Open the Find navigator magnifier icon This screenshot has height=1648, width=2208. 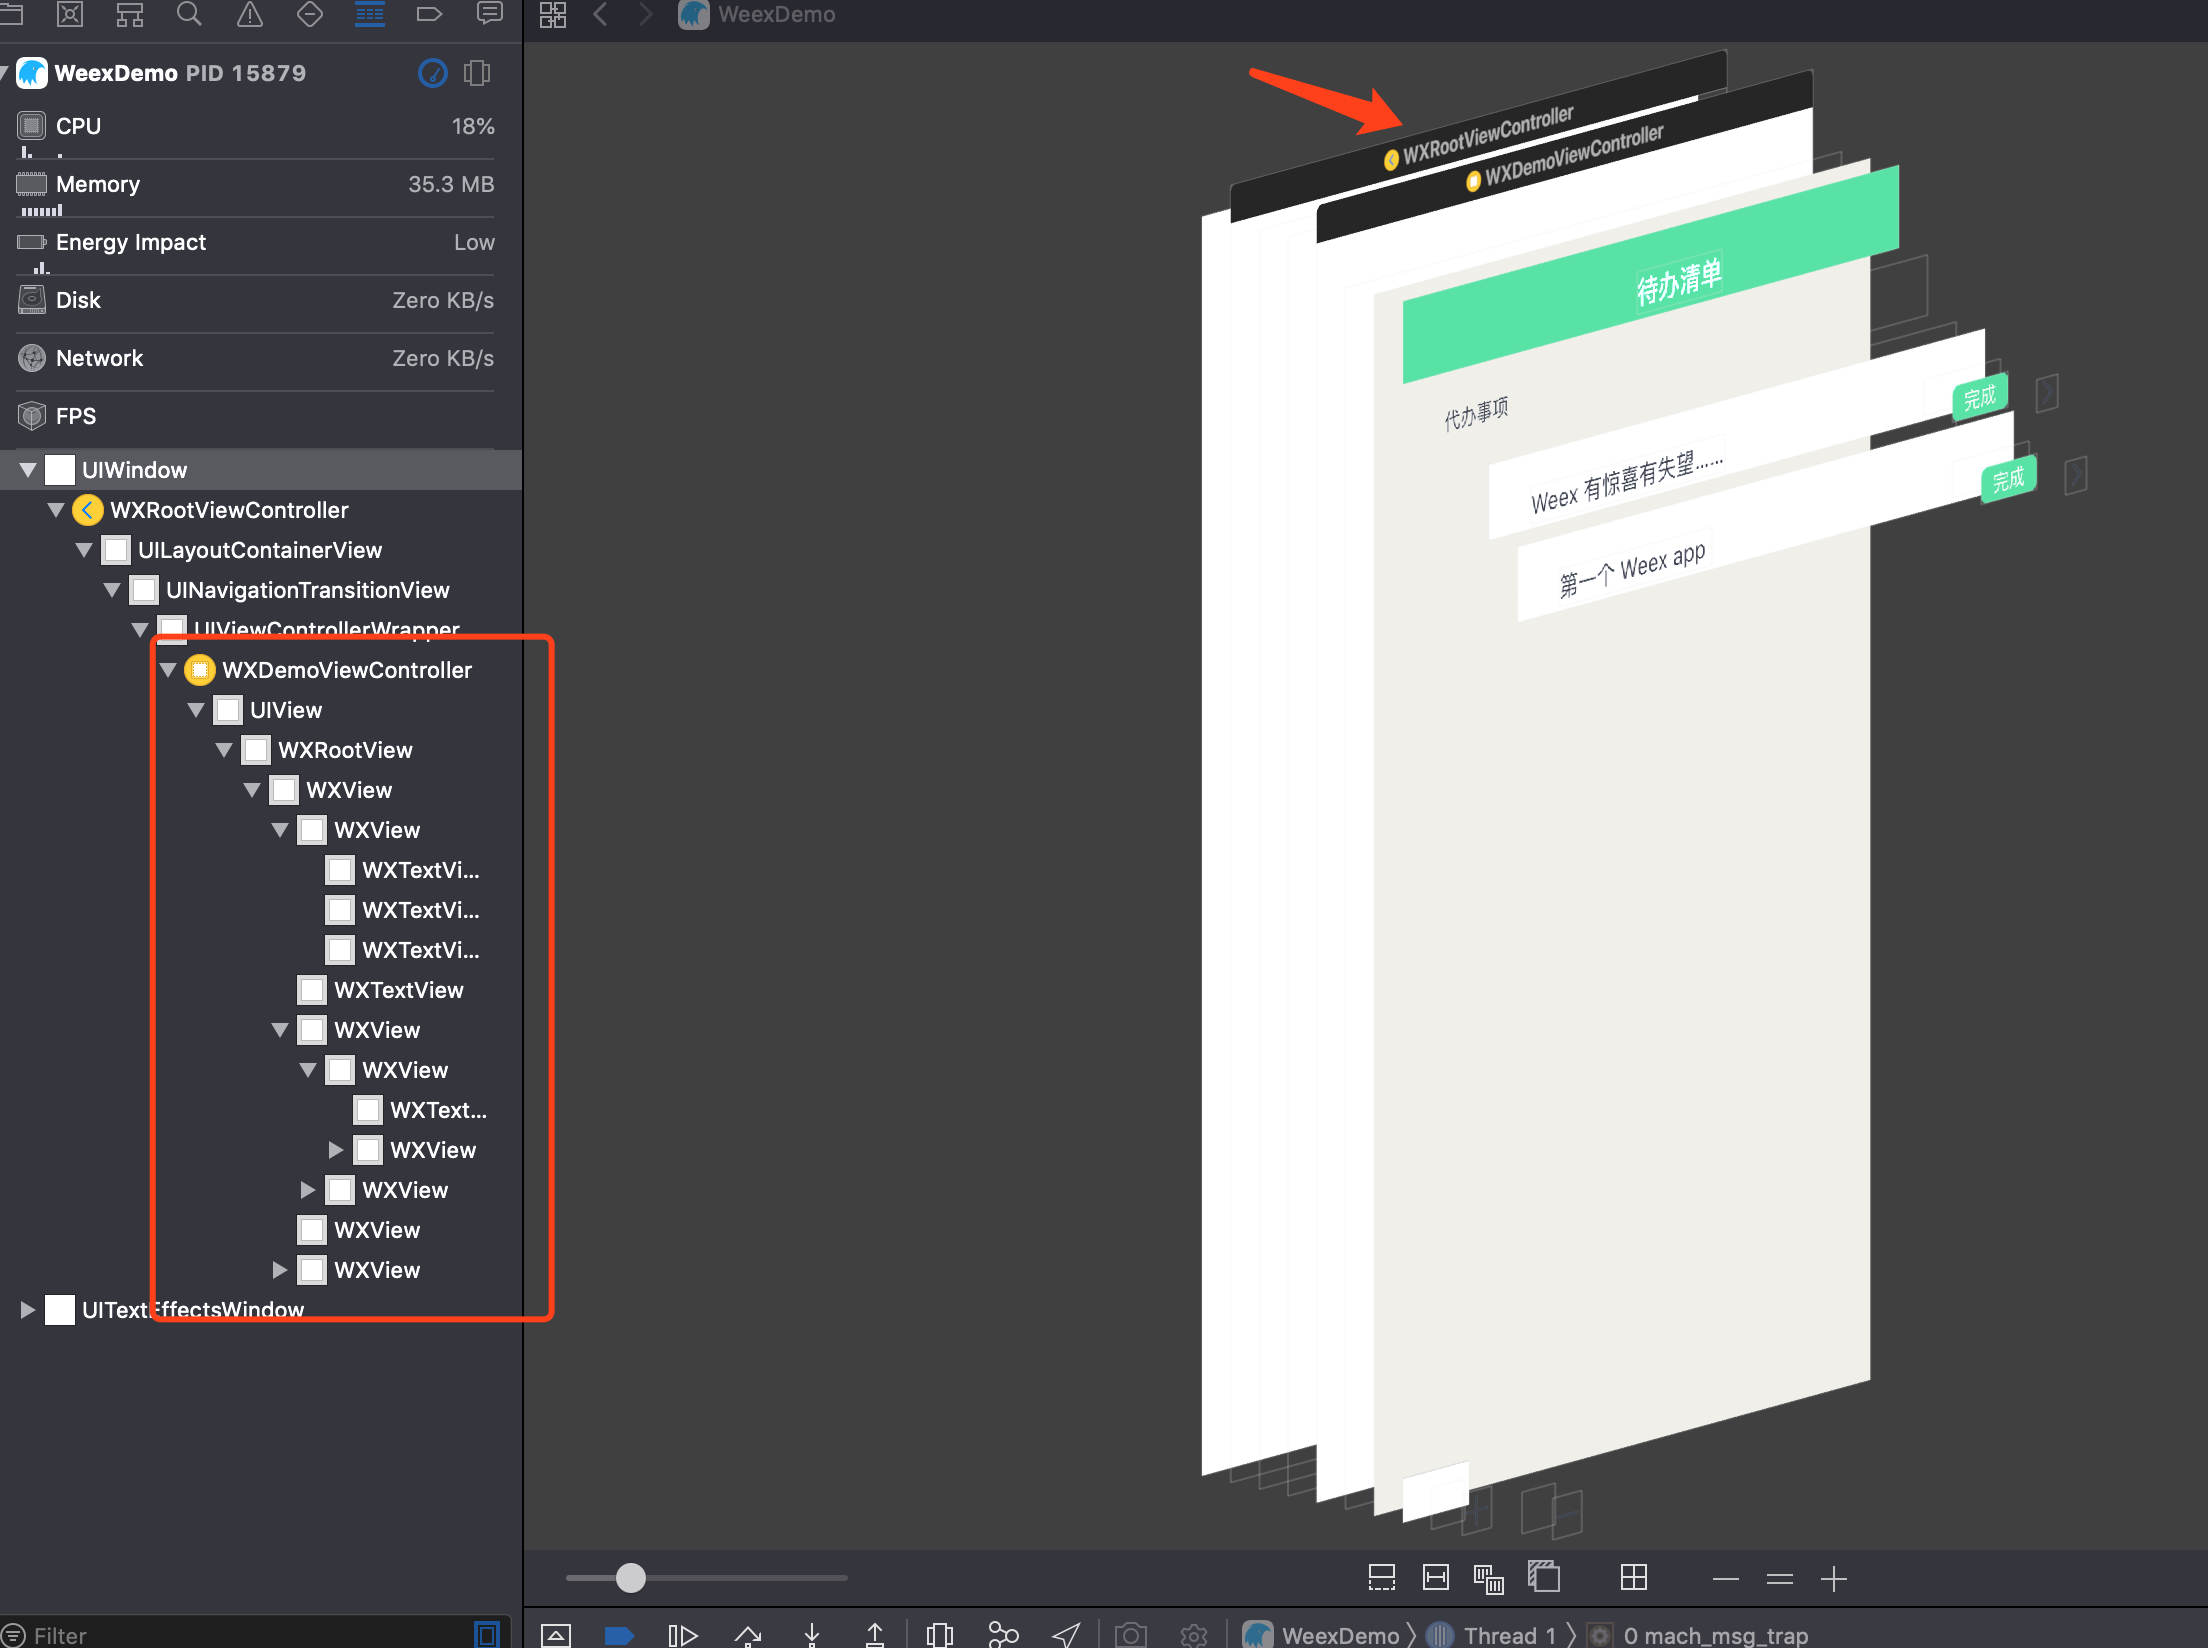tap(189, 14)
